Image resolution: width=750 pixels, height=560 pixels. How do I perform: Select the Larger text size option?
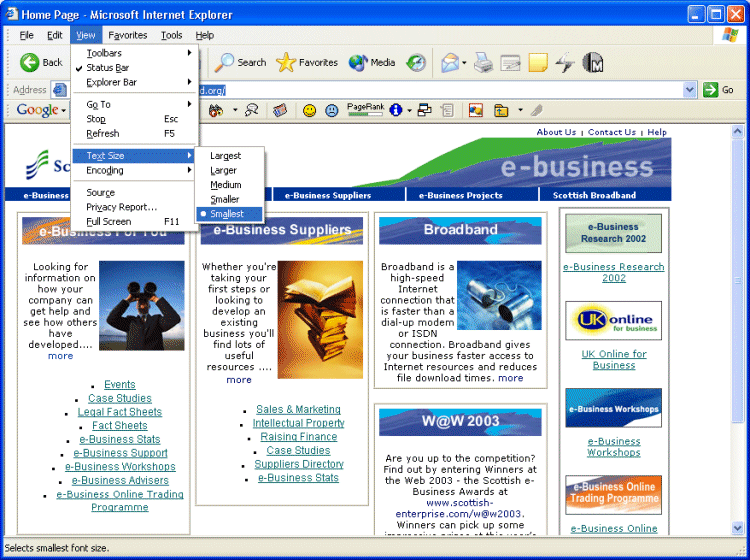pos(230,170)
